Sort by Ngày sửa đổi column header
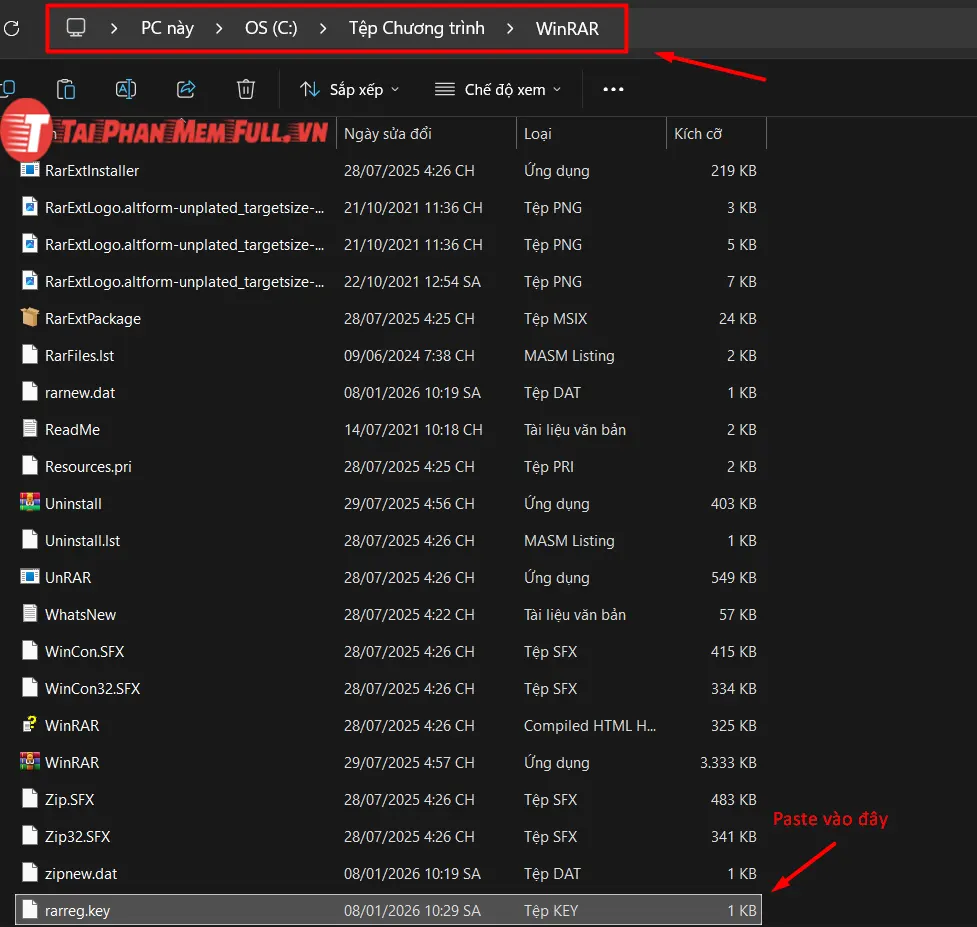Viewport: 977px width, 927px height. click(388, 133)
